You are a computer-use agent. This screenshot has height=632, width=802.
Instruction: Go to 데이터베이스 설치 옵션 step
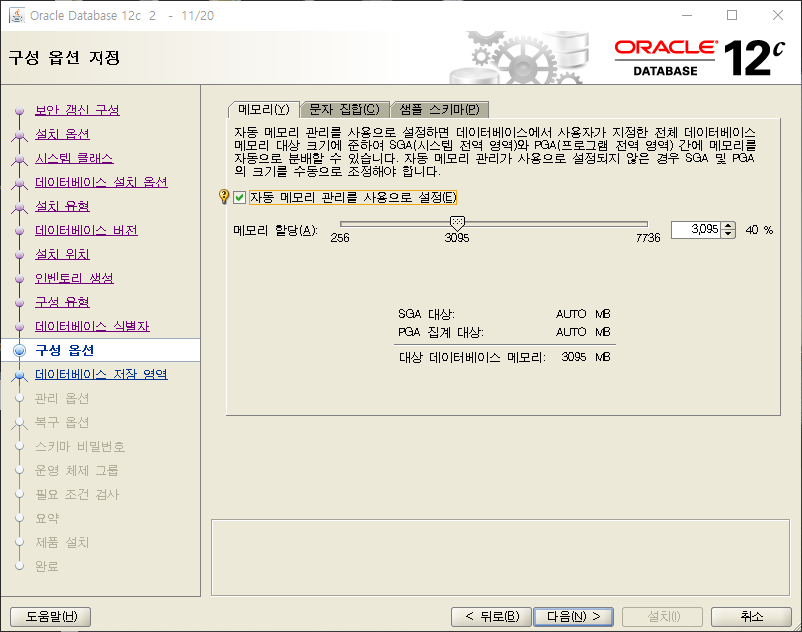pos(101,182)
